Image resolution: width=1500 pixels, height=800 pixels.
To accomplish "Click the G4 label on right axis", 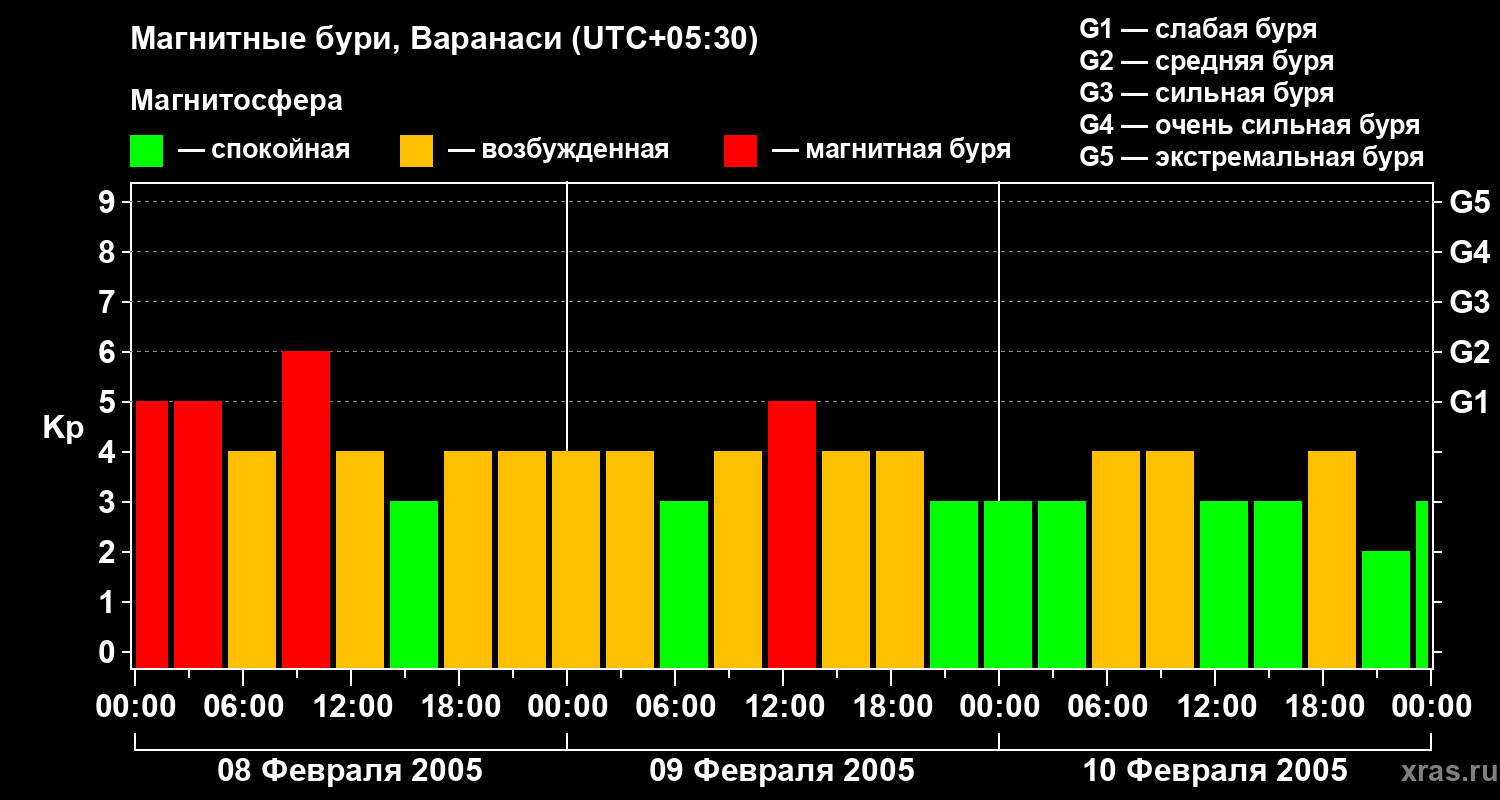I will [1469, 252].
